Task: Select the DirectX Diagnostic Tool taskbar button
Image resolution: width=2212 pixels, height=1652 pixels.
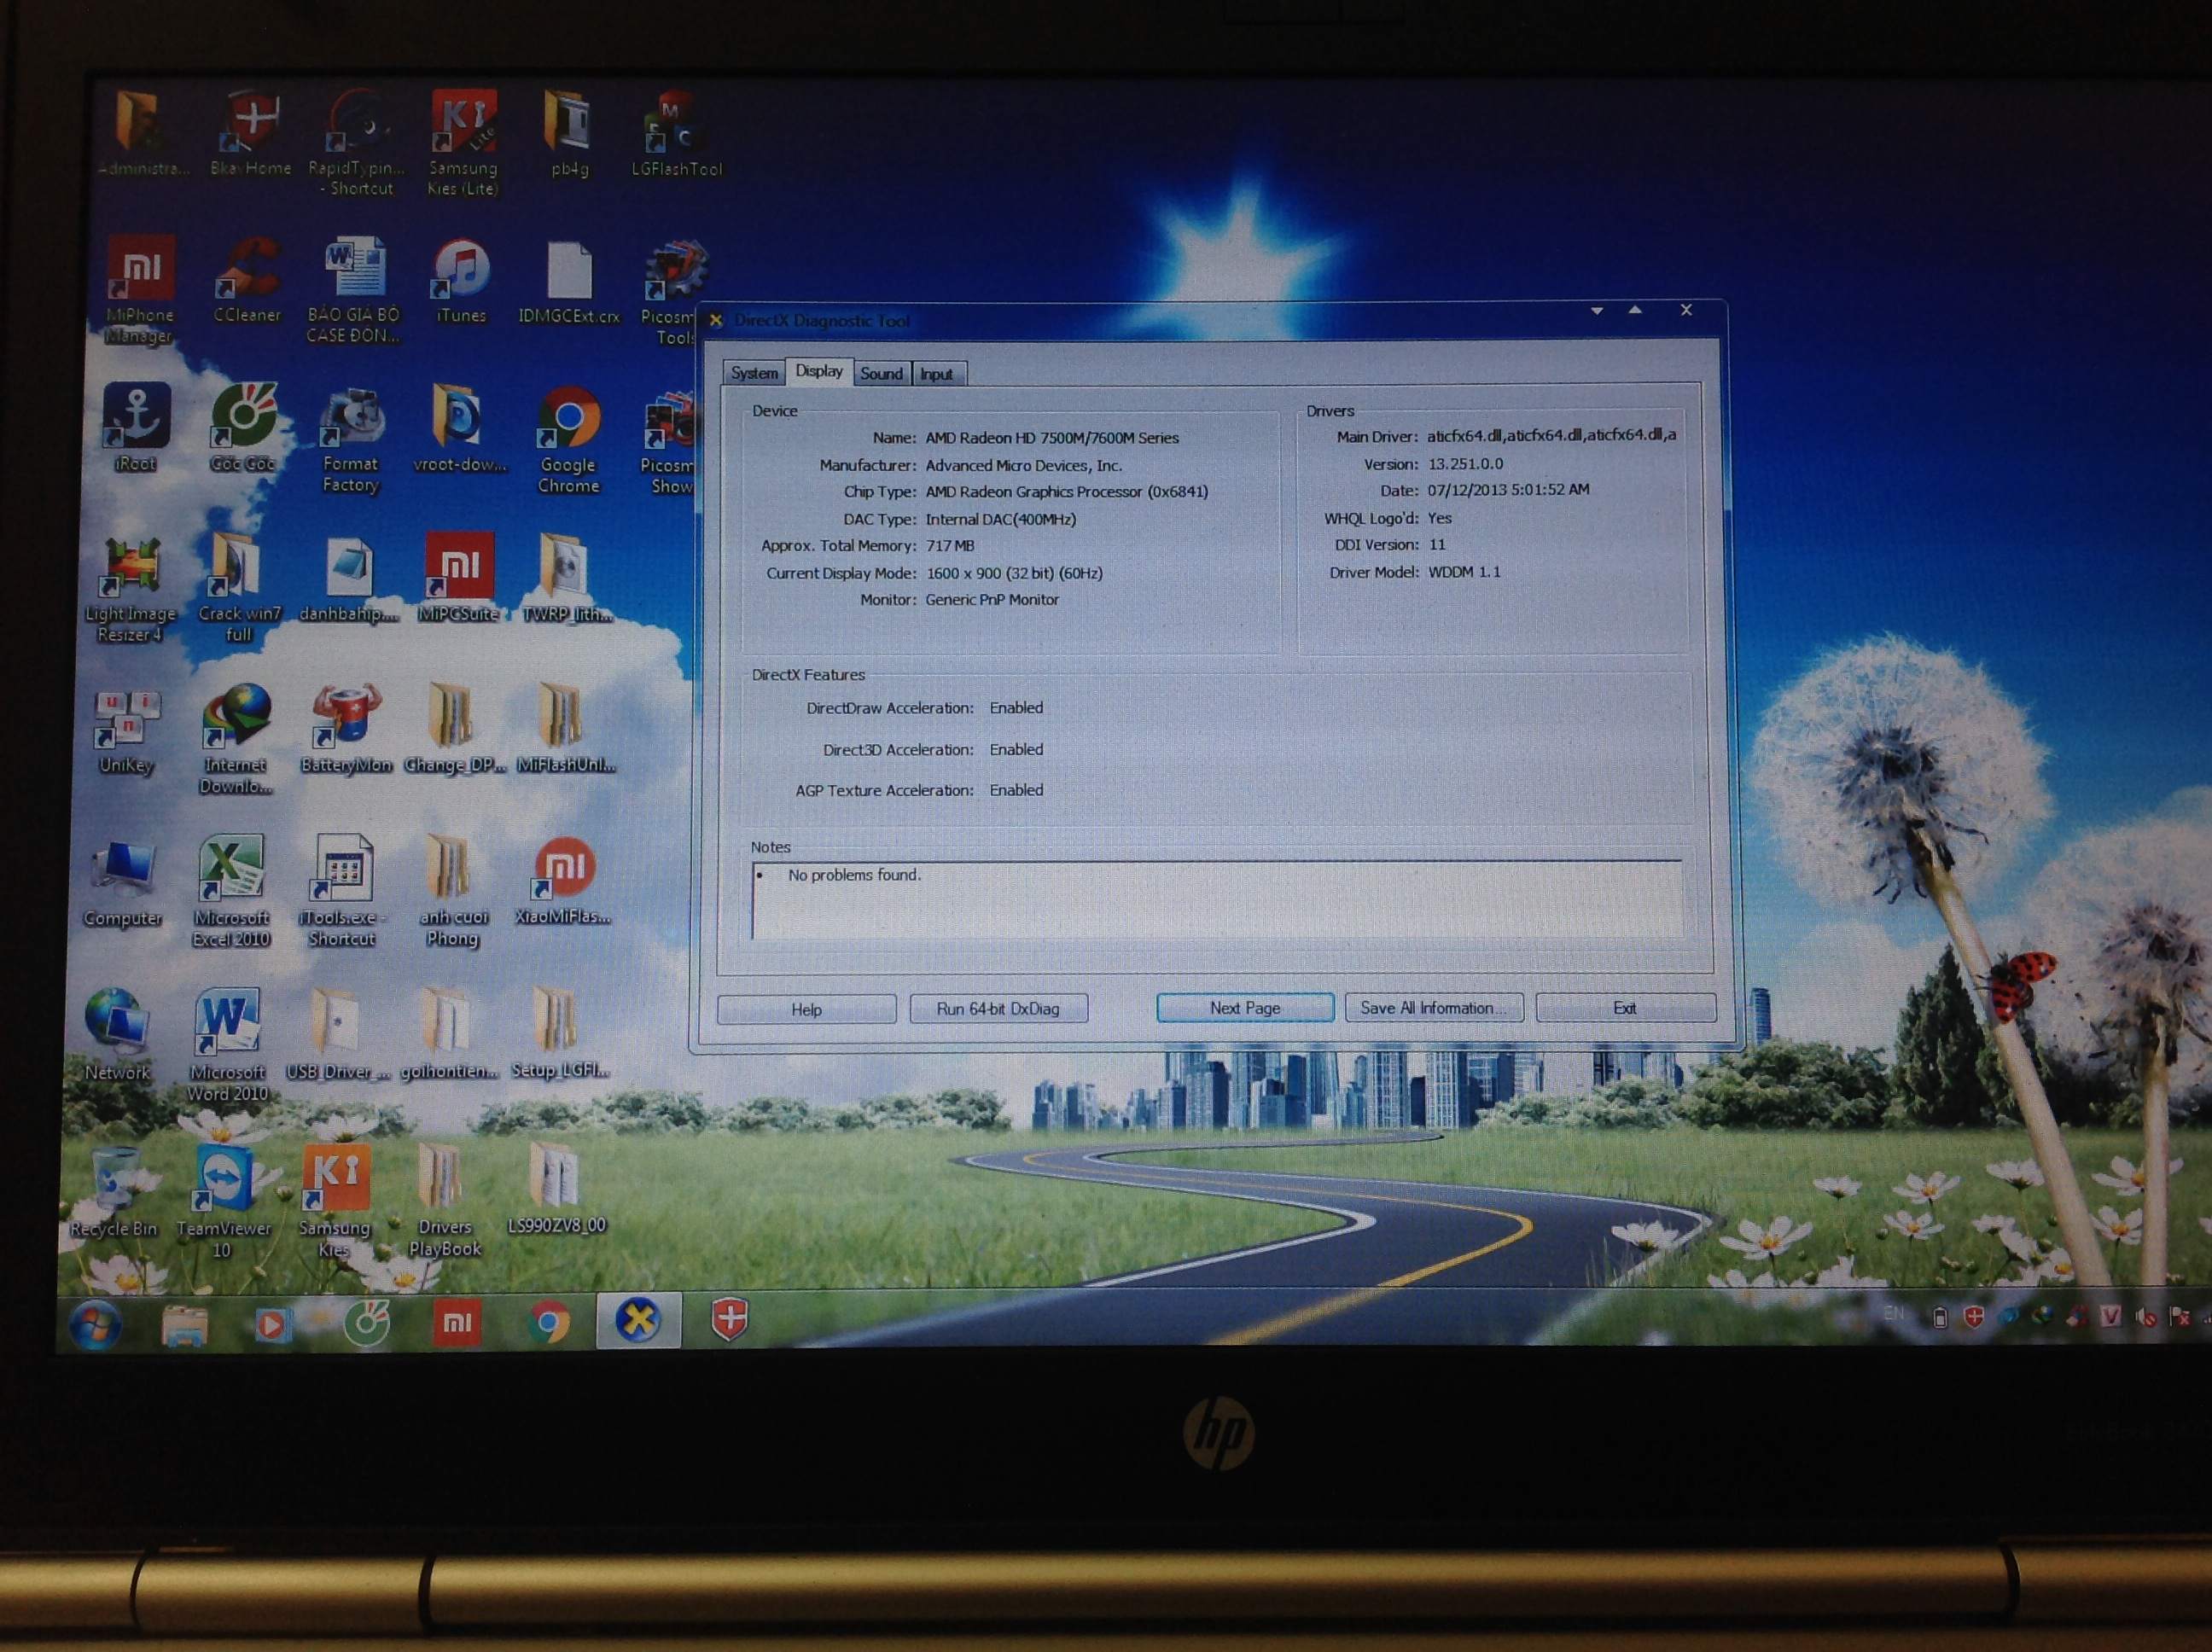Action: pyautogui.click(x=639, y=1320)
